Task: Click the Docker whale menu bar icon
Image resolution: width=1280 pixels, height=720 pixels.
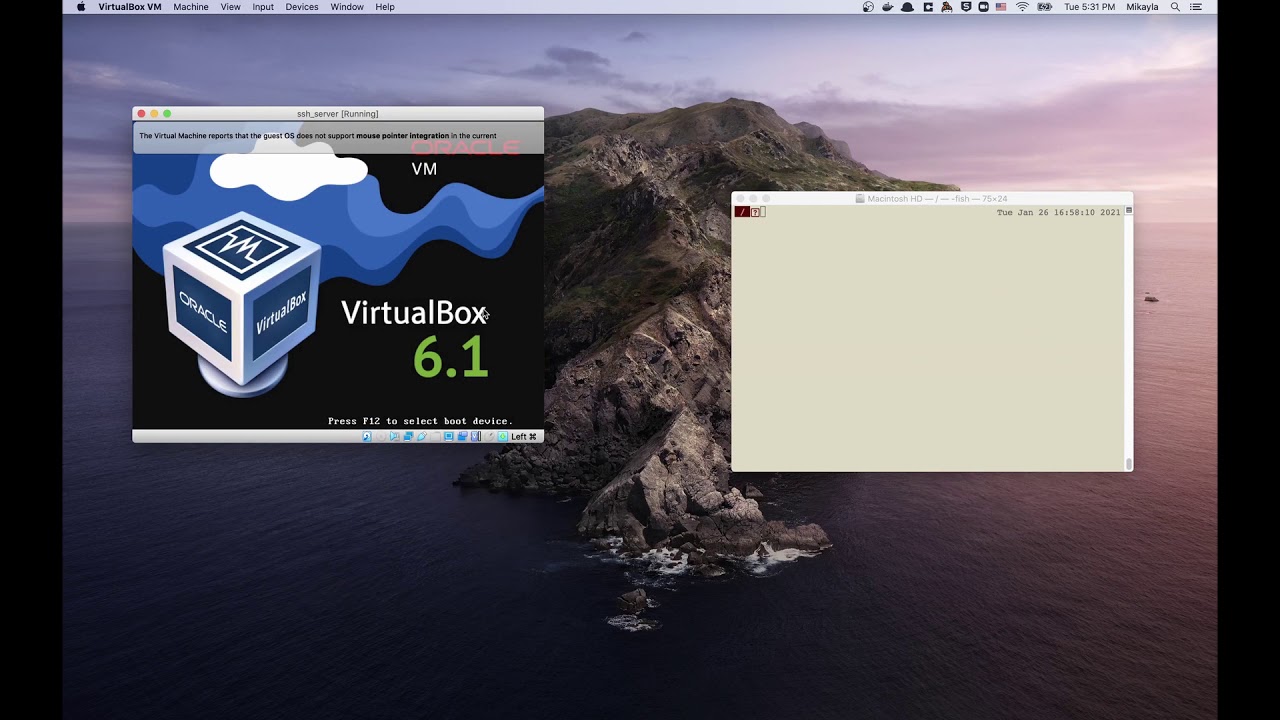Action: 888,7
